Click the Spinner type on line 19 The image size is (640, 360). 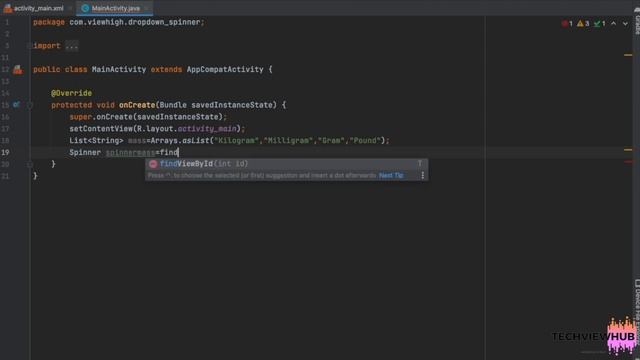(85, 152)
